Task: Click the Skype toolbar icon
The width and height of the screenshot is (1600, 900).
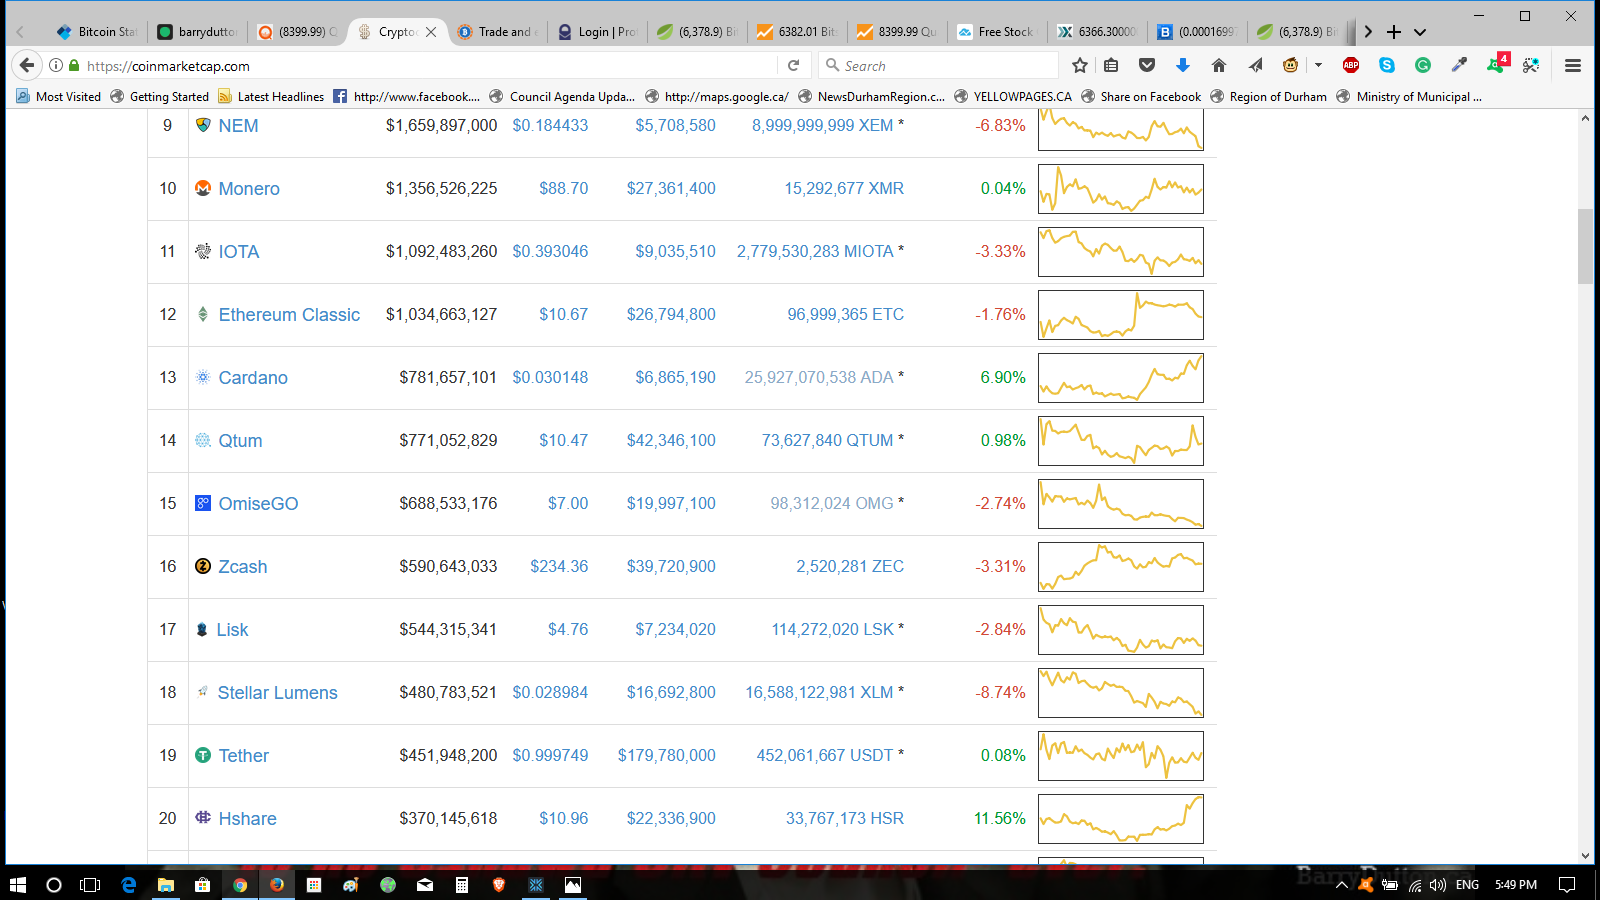Action: coord(1387,65)
